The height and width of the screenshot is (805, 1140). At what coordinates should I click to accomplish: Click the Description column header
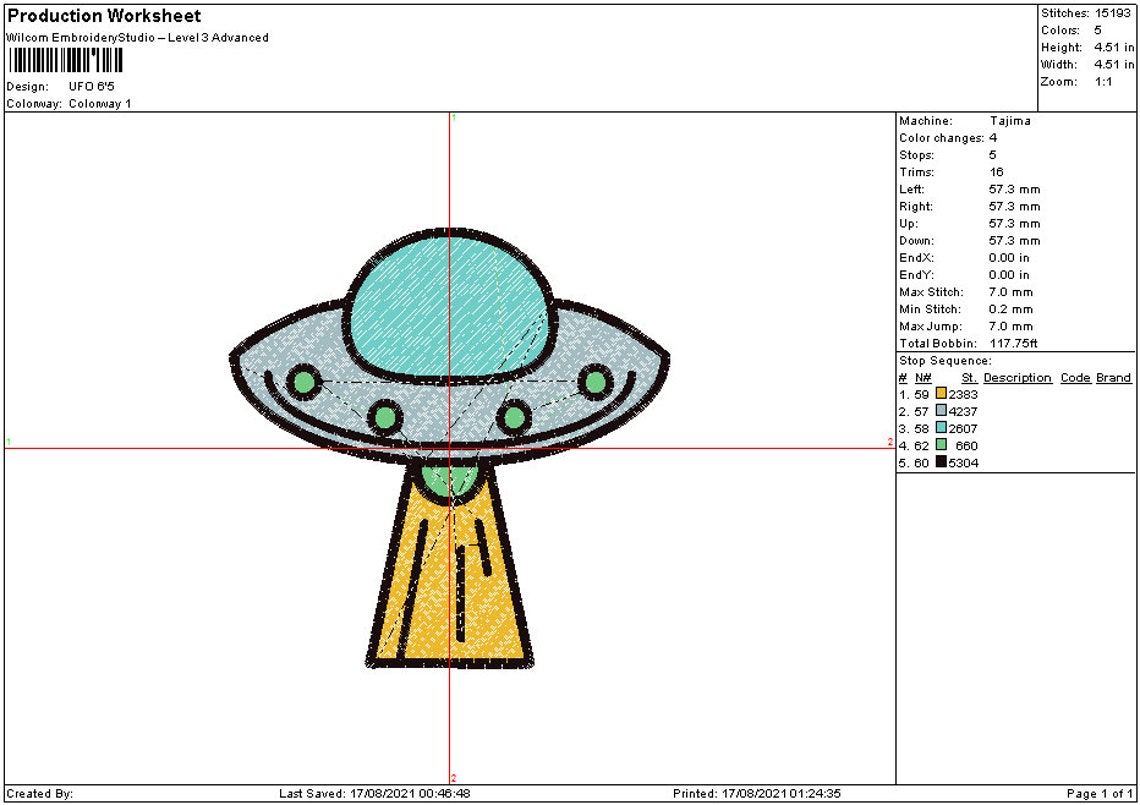click(x=1019, y=377)
